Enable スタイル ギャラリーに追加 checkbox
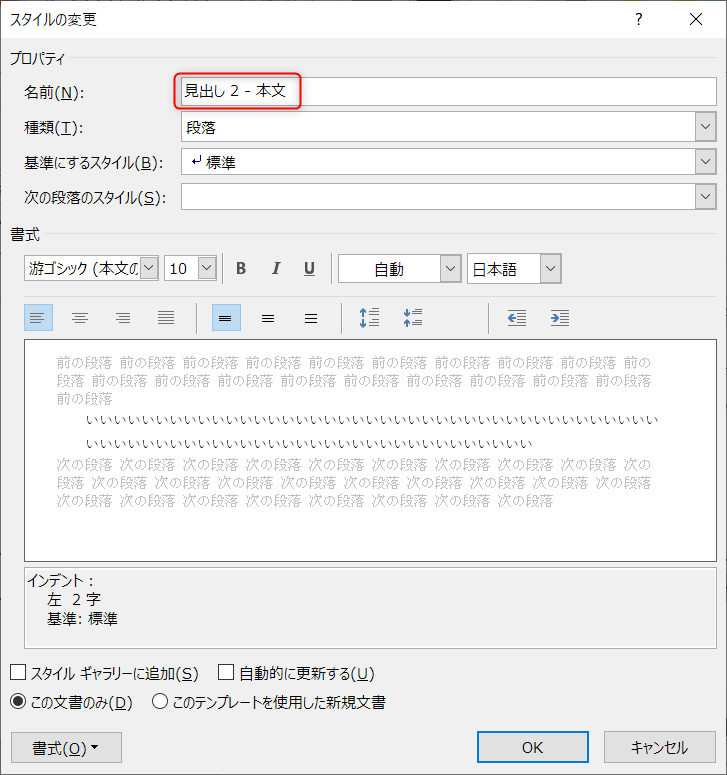 click(x=18, y=674)
